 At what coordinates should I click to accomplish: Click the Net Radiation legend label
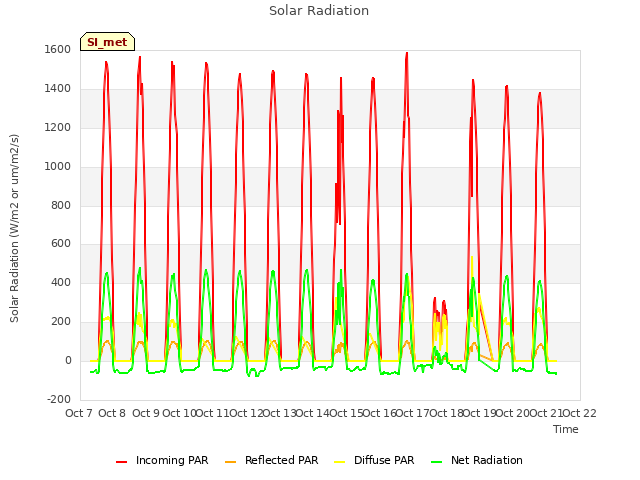(x=487, y=460)
